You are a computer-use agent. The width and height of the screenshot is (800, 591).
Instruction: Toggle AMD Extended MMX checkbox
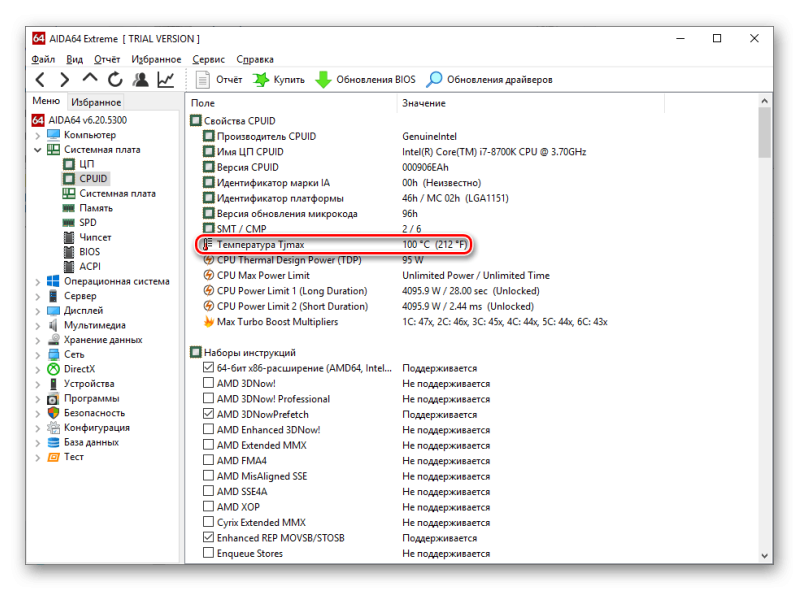pyautogui.click(x=208, y=444)
